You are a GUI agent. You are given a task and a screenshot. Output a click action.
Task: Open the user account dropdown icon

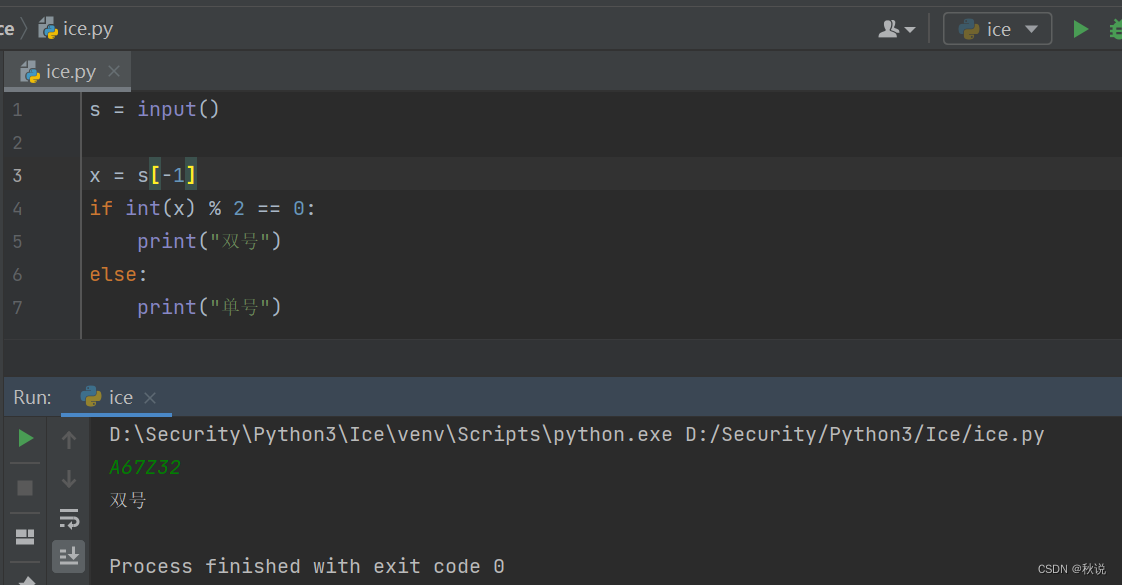point(896,29)
